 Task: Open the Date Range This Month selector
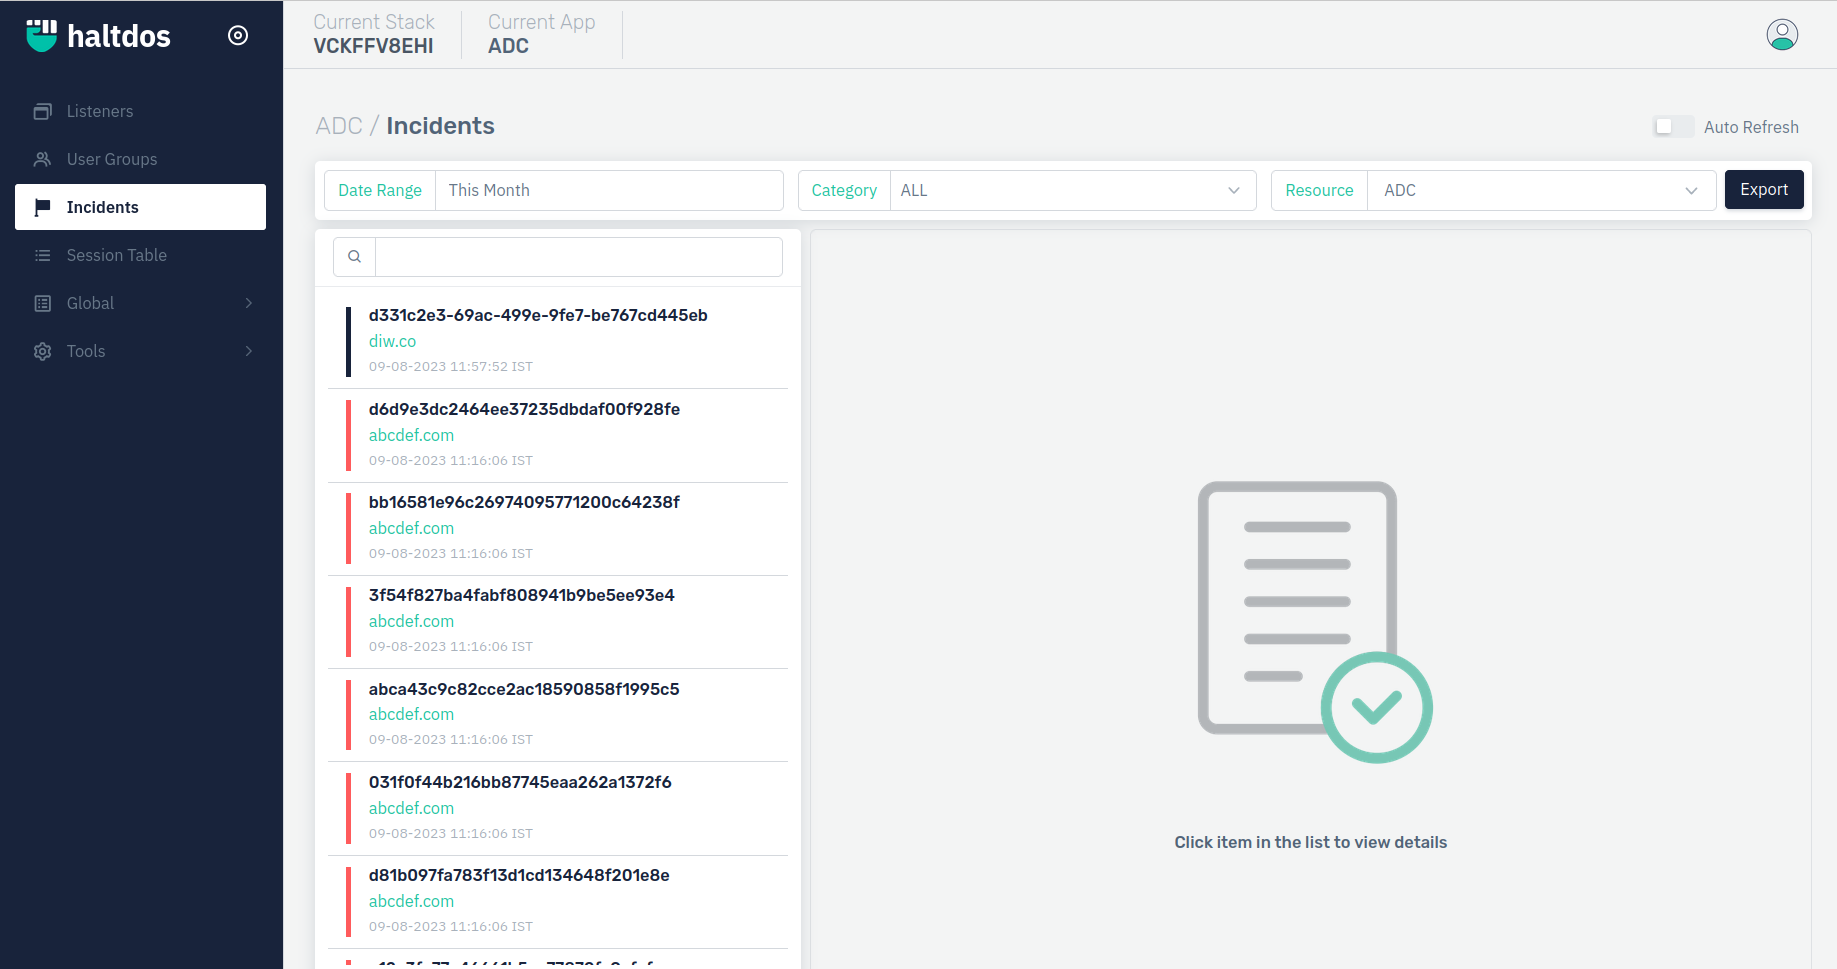(x=609, y=190)
